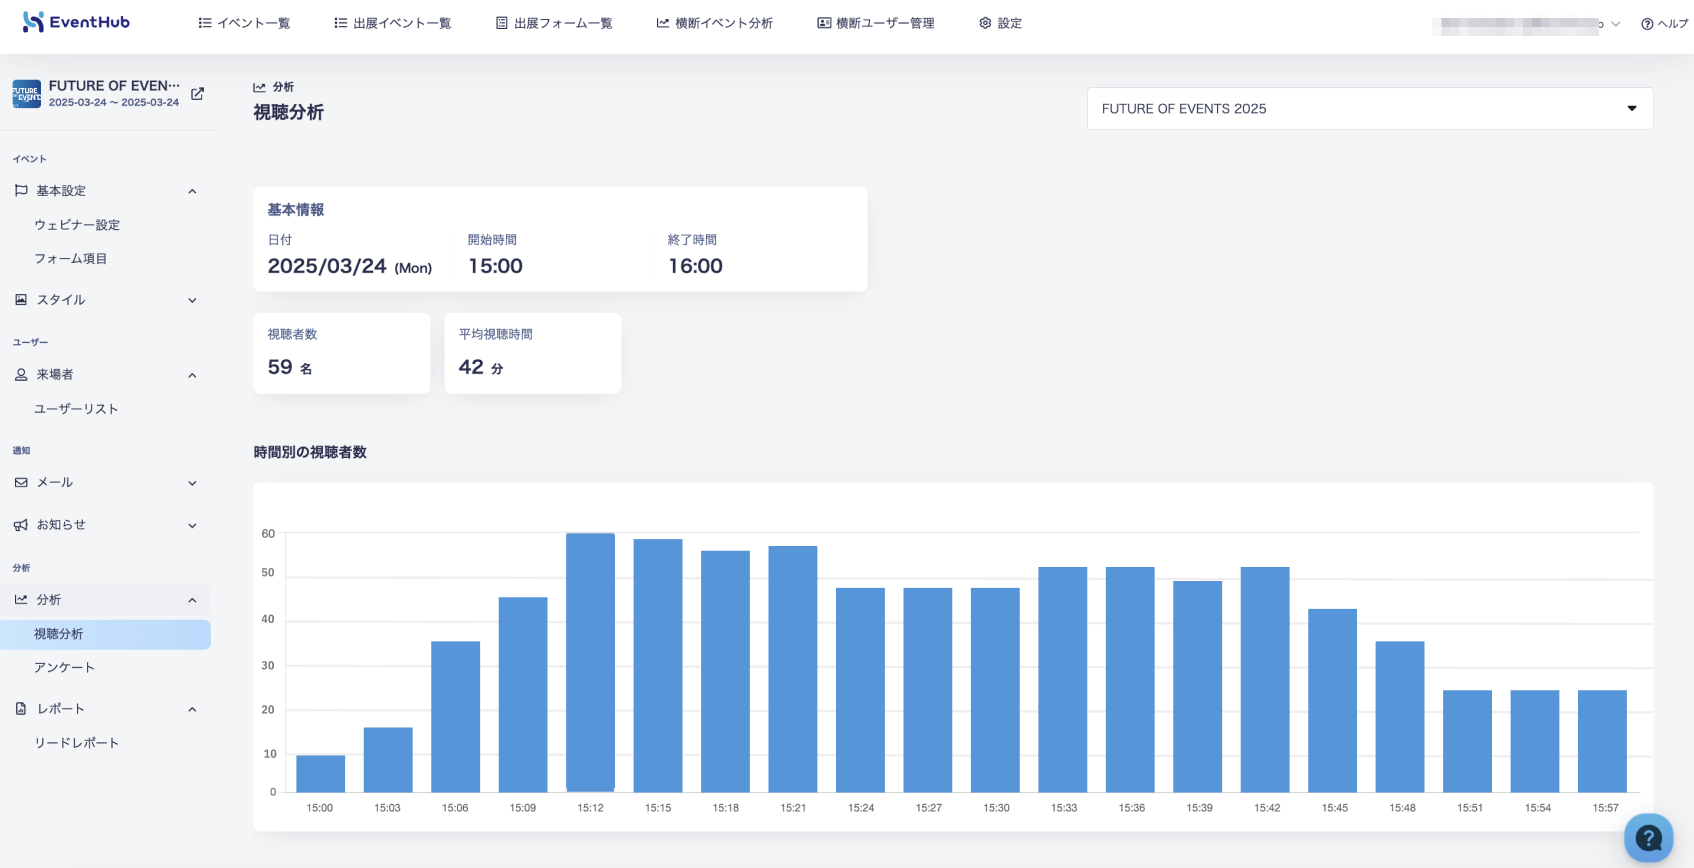Screen dimensions: 1694x868
Task: Click the EventHub logo
Action: [x=76, y=22]
